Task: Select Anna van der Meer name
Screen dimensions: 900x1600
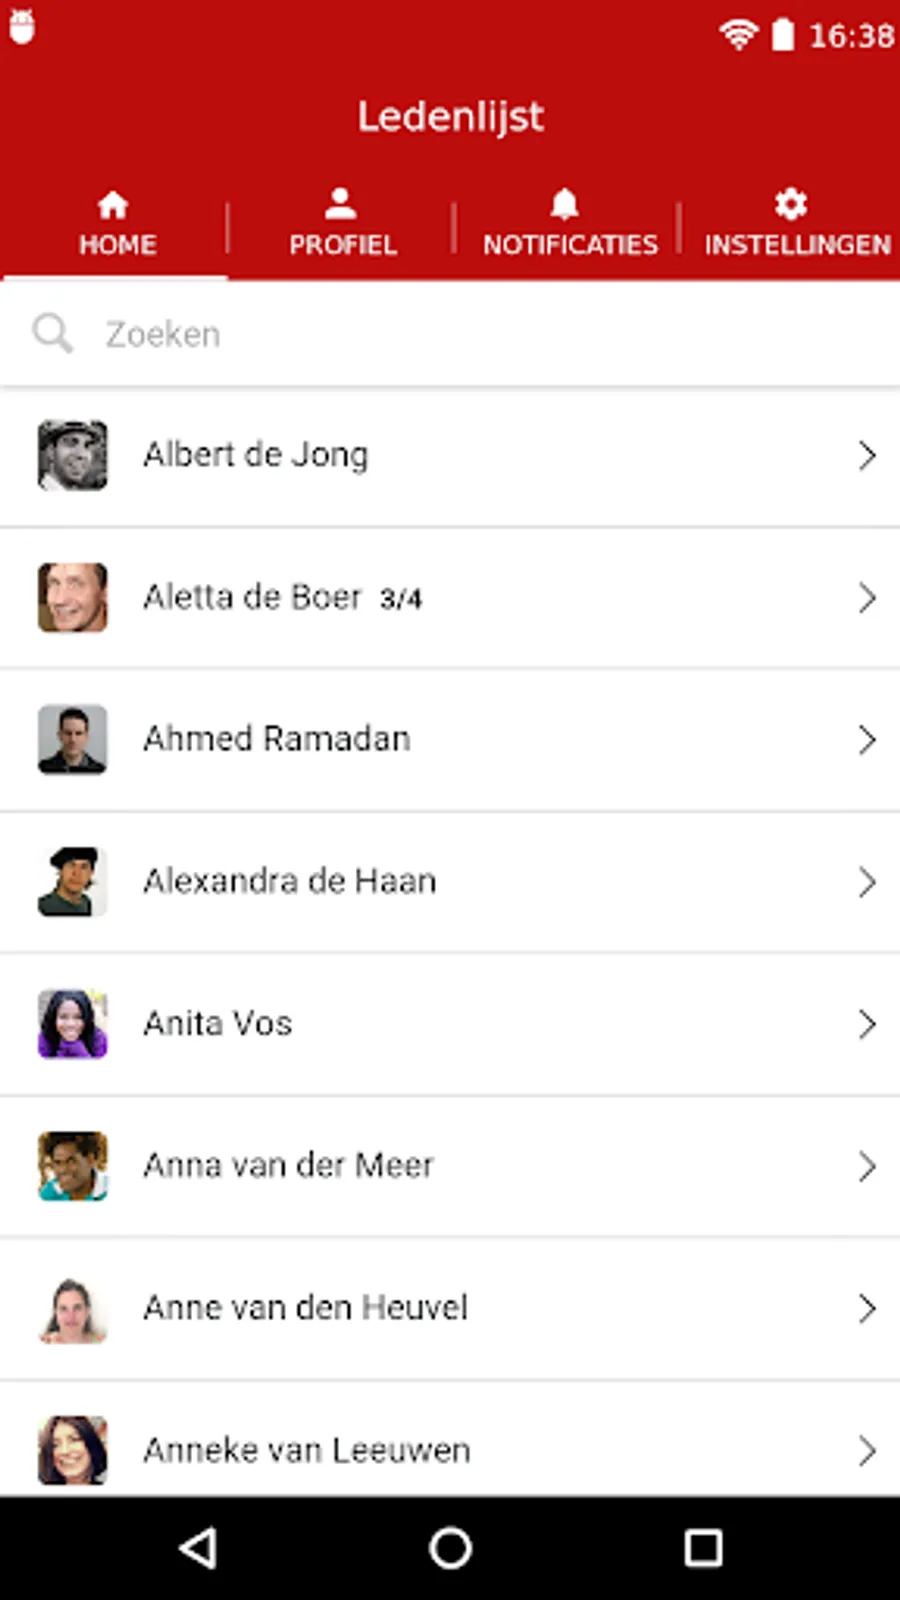Action: point(288,1166)
